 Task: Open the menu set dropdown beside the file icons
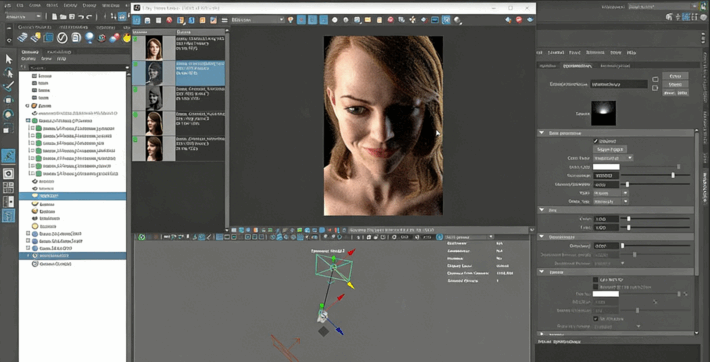tap(22, 16)
